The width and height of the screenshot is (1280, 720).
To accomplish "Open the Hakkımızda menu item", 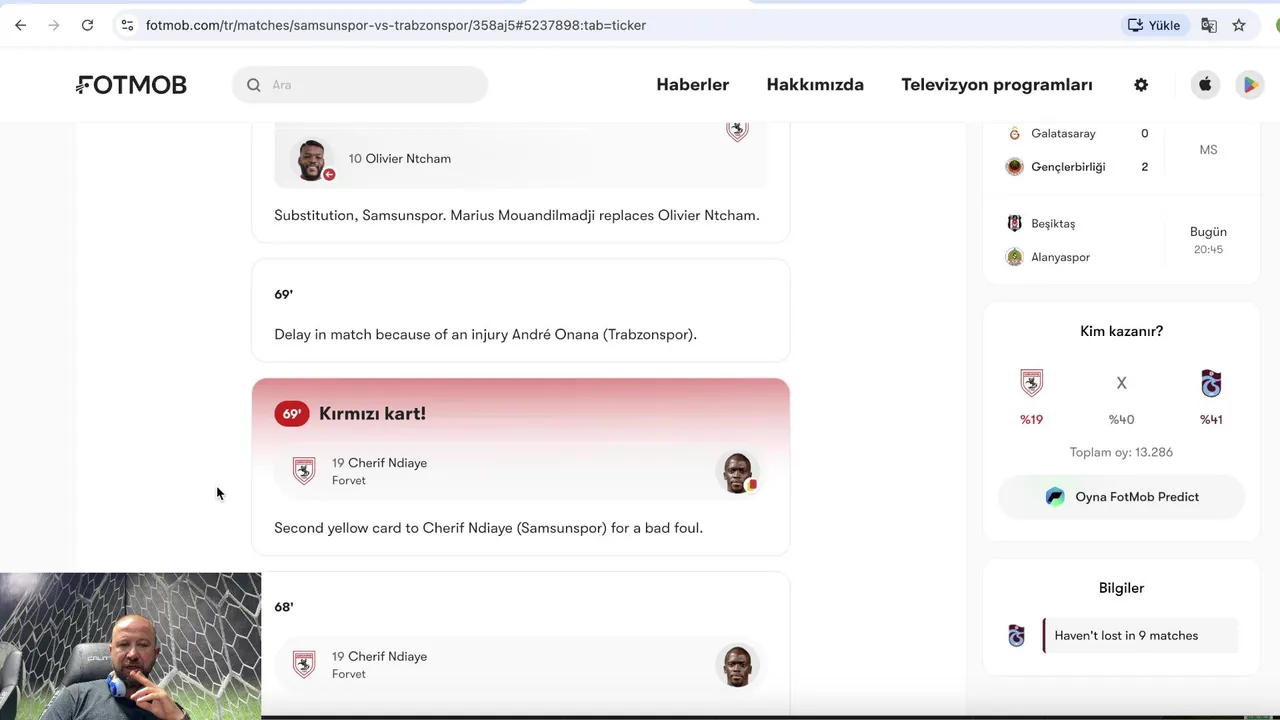I will pyautogui.click(x=815, y=85).
